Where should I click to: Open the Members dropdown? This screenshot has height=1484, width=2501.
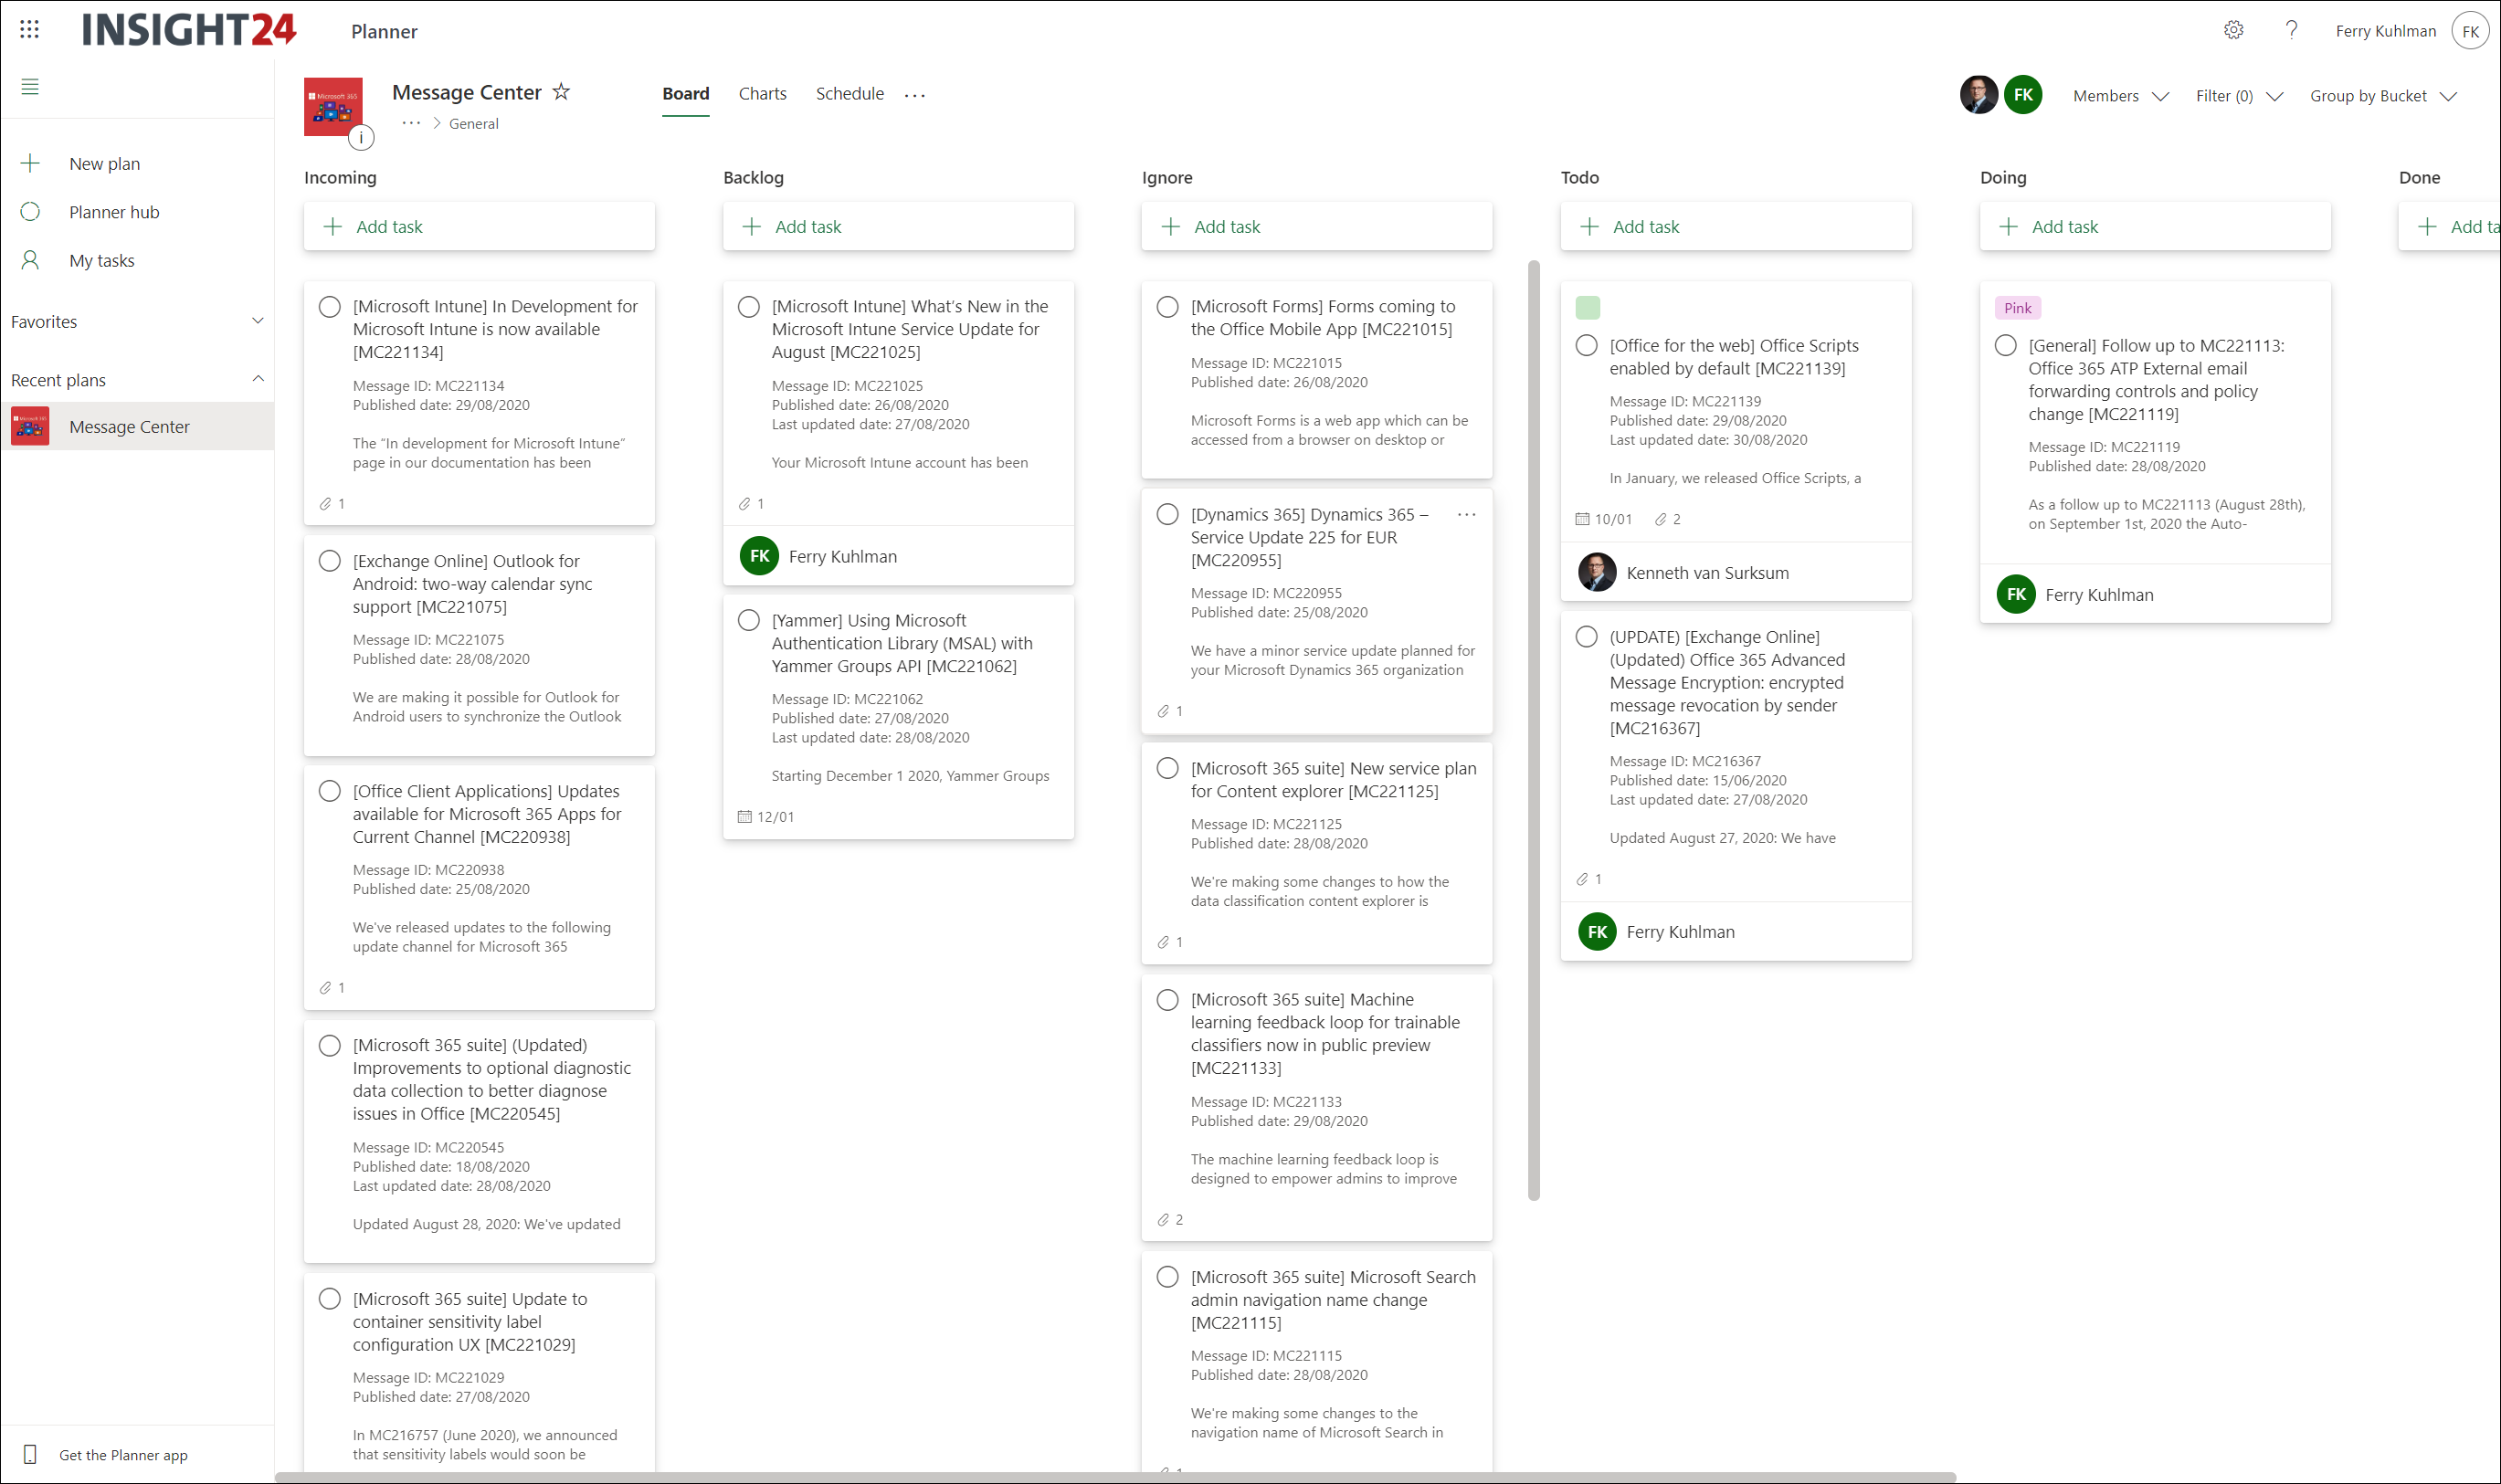2120,96
